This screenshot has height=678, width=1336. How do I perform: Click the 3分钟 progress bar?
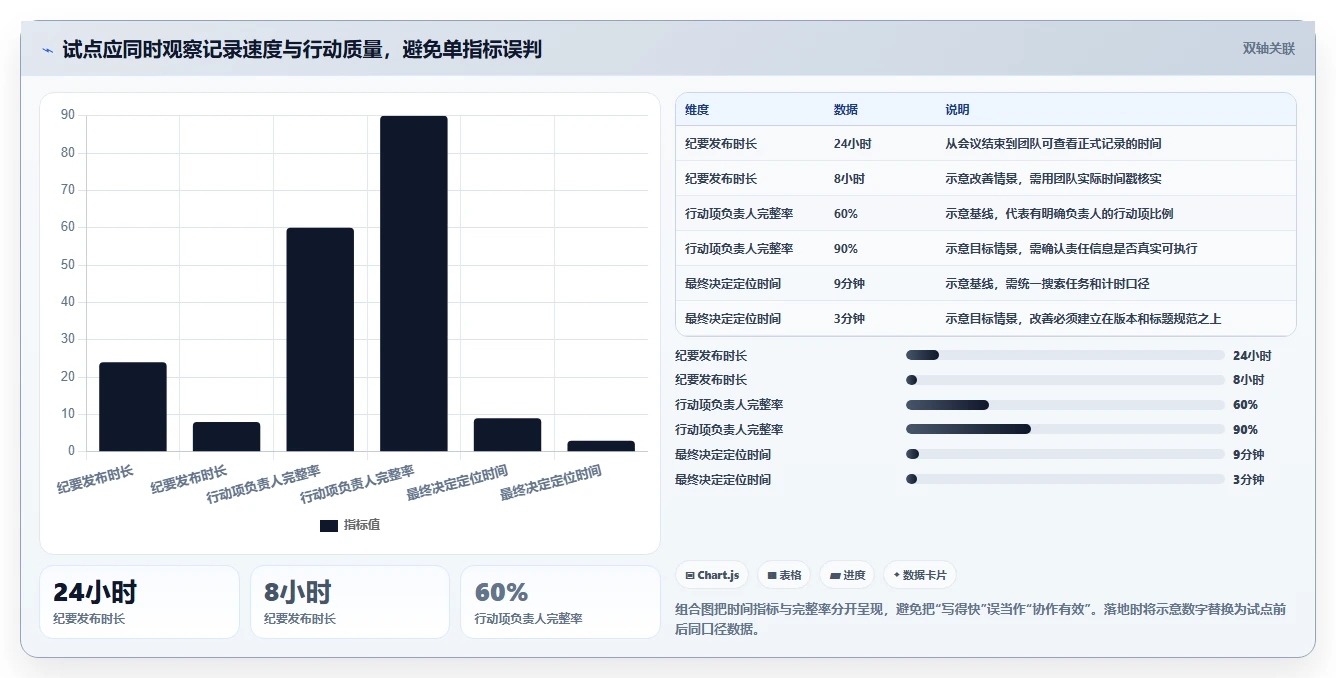tap(1065, 479)
